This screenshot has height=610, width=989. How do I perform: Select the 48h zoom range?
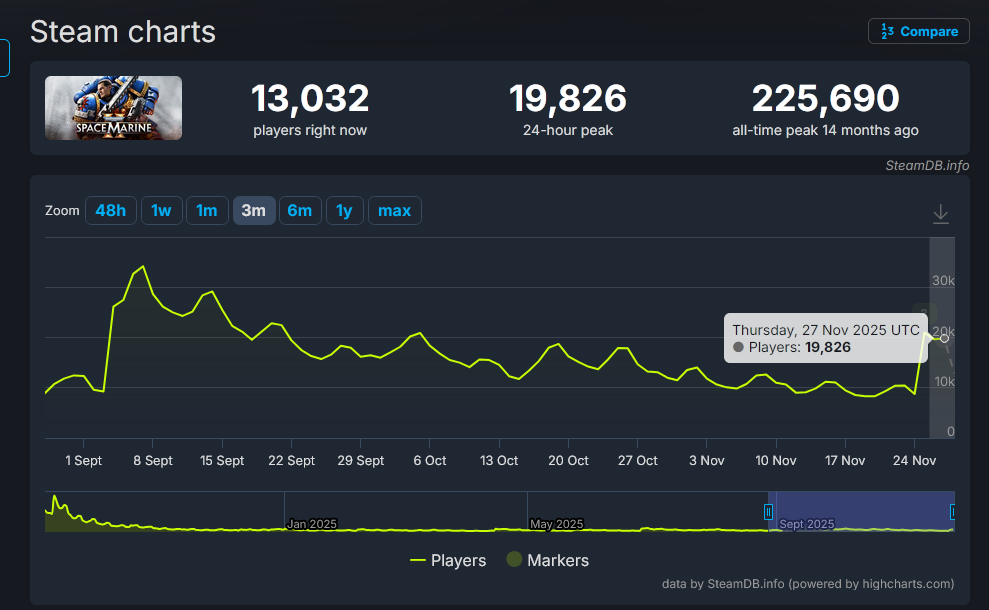coord(110,211)
